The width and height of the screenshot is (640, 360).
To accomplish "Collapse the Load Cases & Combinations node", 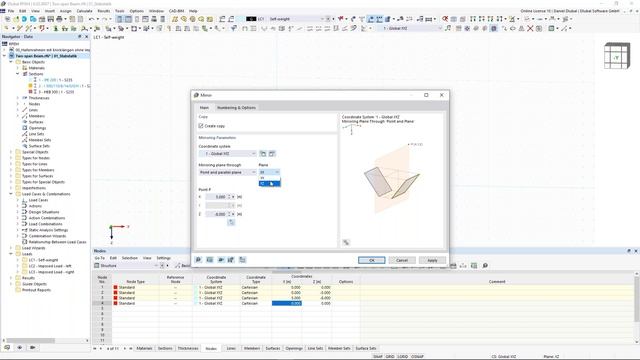I will tap(11, 194).
